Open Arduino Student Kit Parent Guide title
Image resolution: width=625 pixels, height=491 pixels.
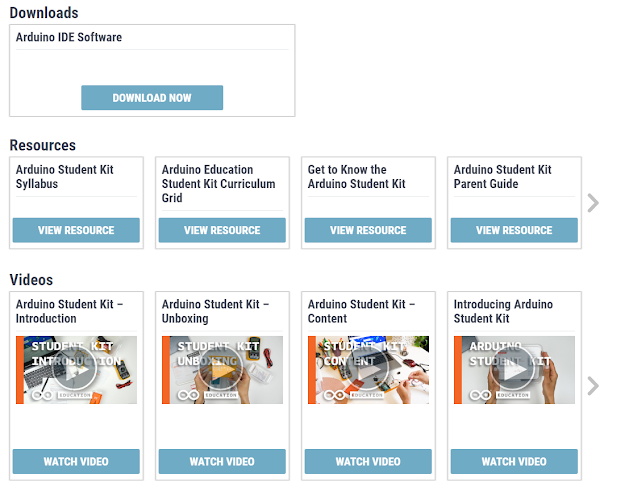pos(502,177)
